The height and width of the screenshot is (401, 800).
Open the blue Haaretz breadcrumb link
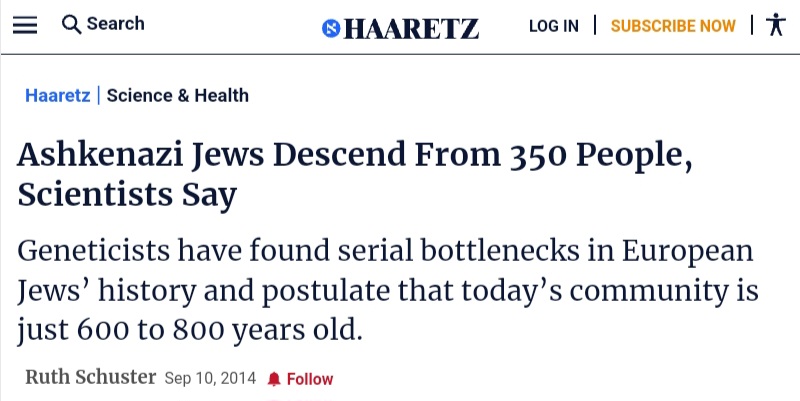pyautogui.click(x=58, y=95)
